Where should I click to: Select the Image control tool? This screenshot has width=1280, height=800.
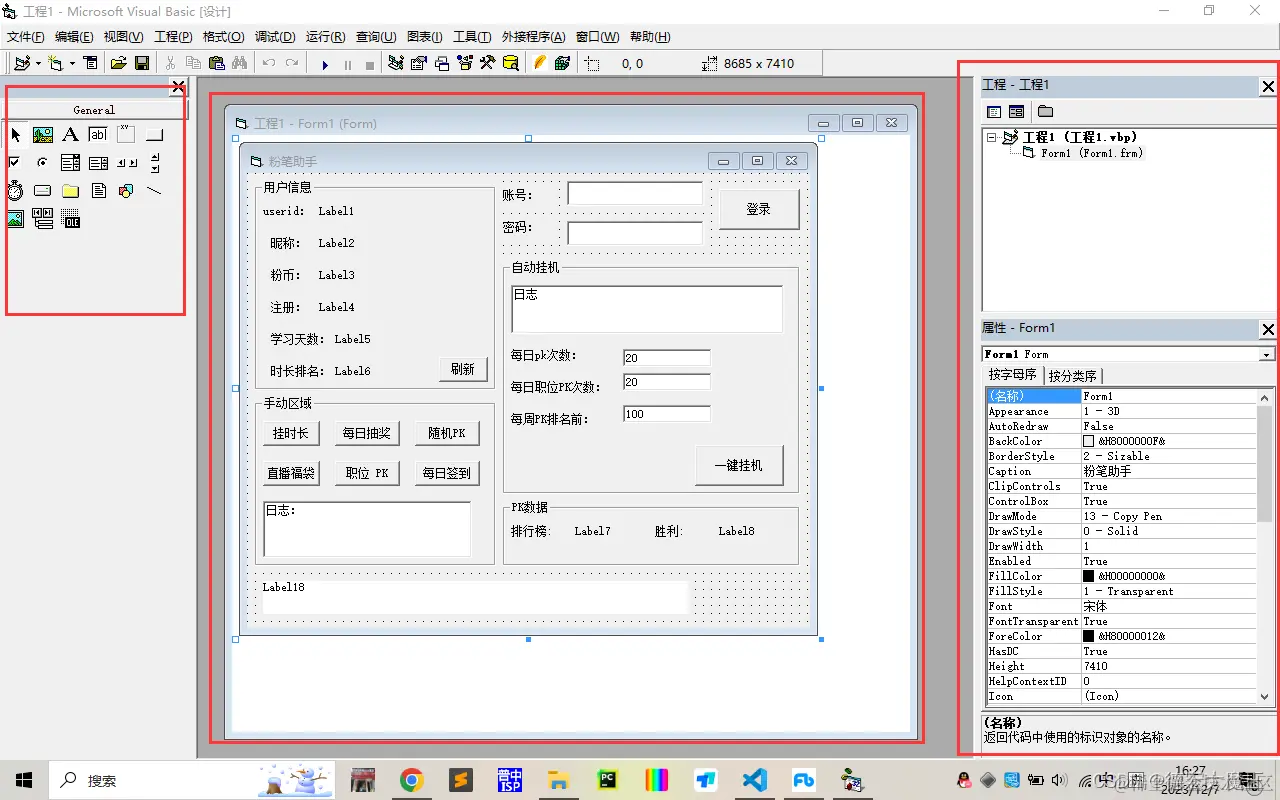point(15,219)
